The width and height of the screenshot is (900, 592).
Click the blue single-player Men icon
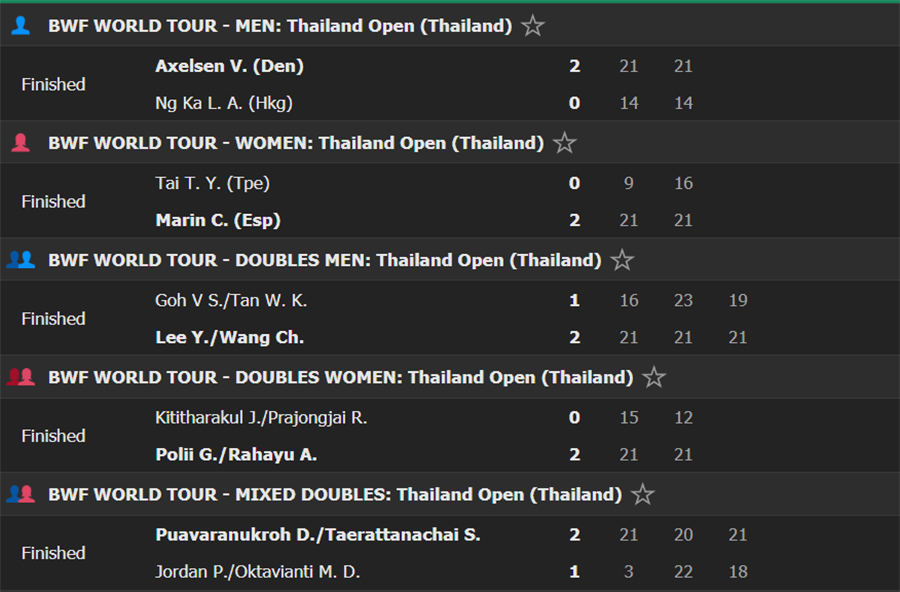pyautogui.click(x=21, y=26)
